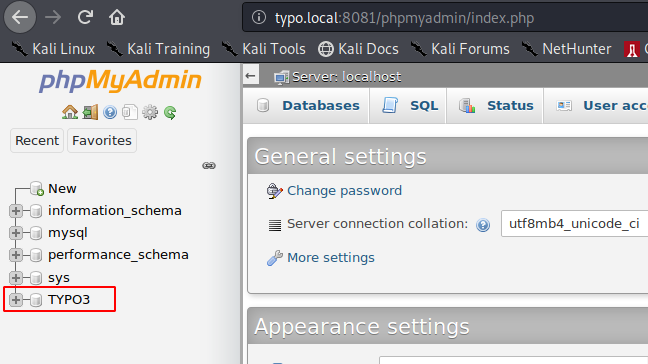Select the sys database name
This screenshot has width=648, height=364.
coord(59,278)
